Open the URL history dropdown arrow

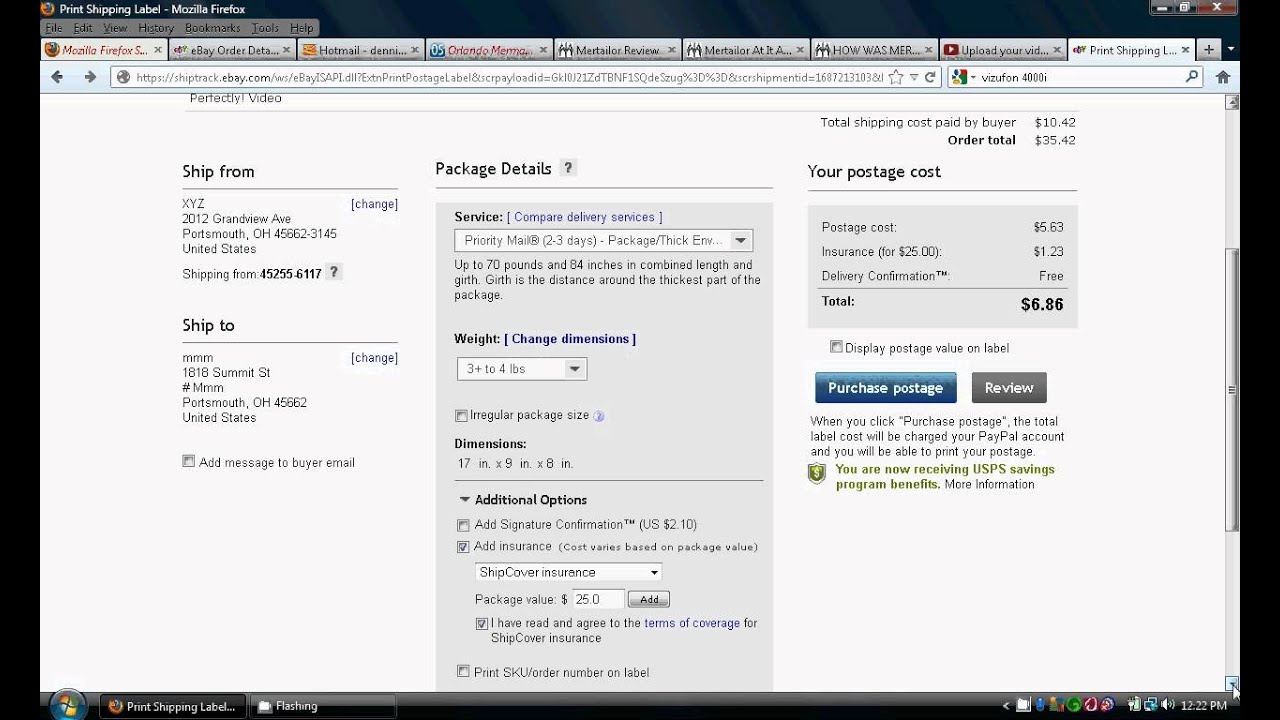point(913,77)
